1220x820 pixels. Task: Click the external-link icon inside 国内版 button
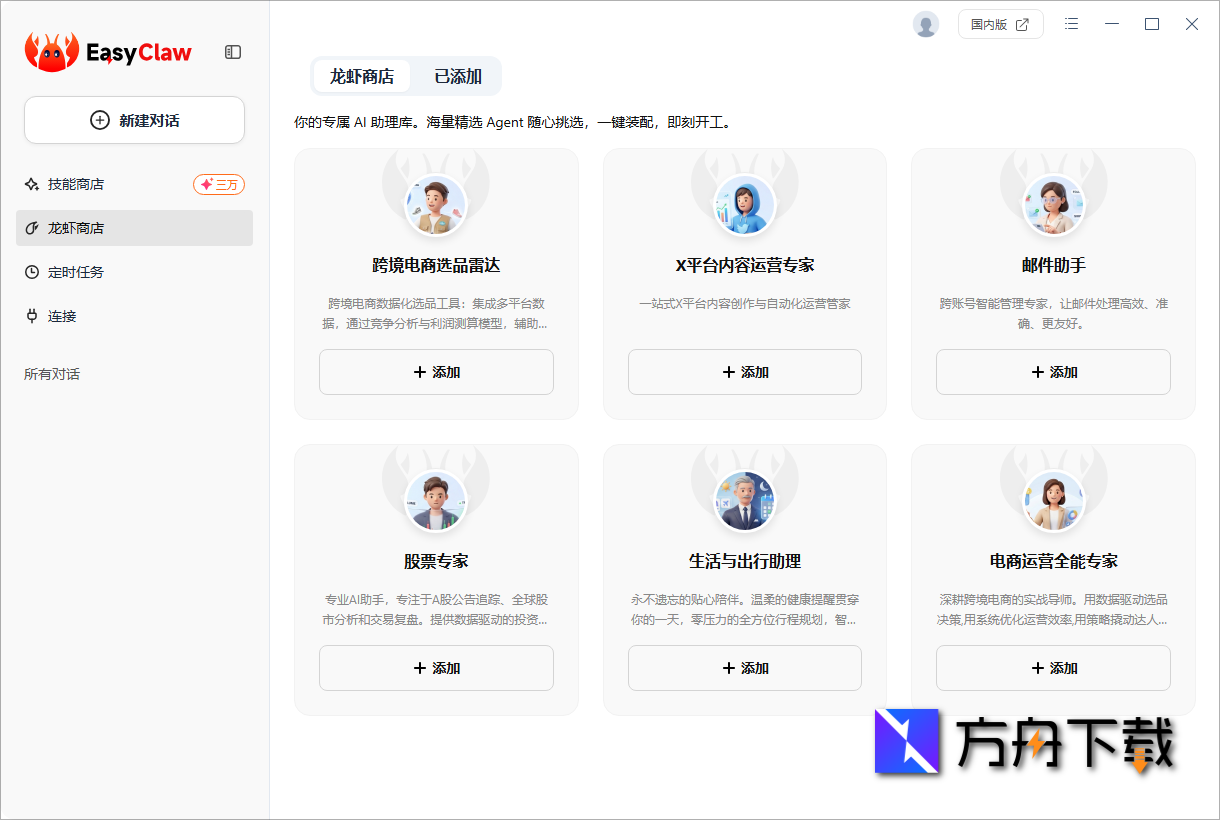click(x=1024, y=24)
